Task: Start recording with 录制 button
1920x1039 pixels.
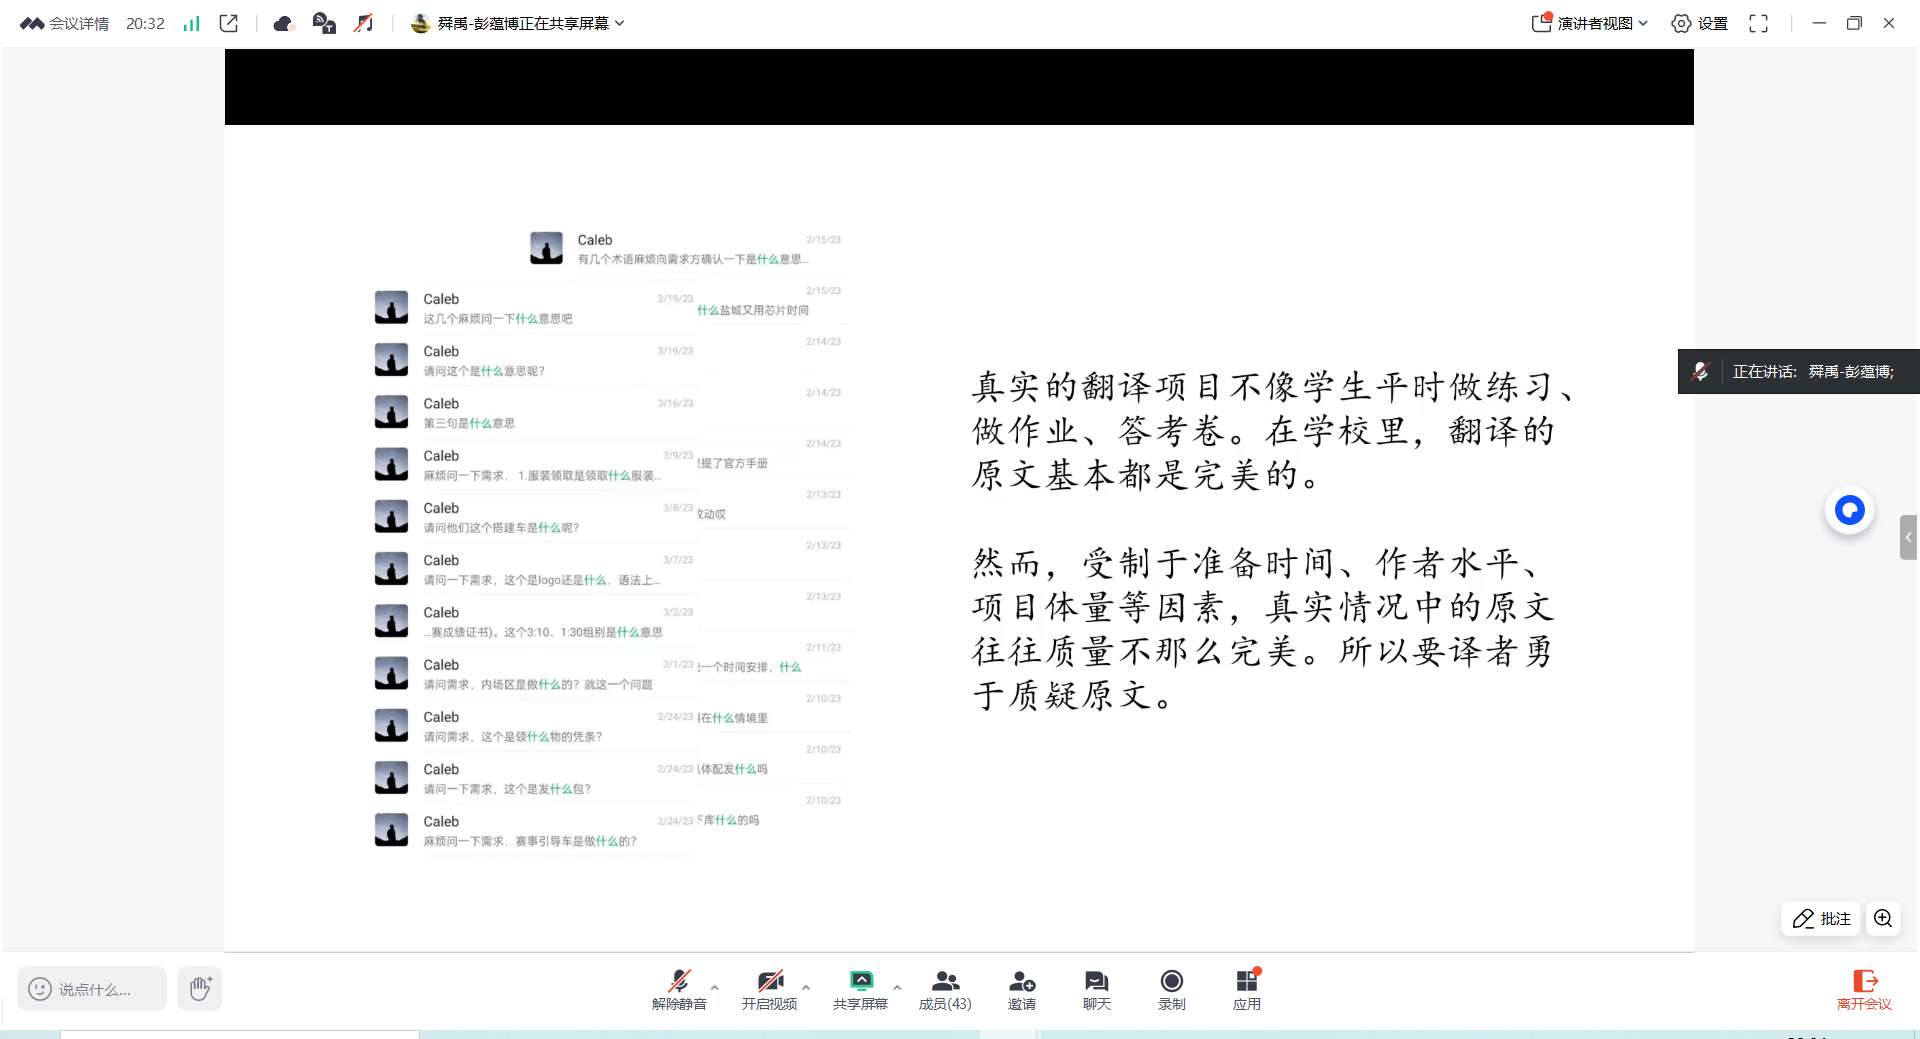Action: pos(1171,988)
